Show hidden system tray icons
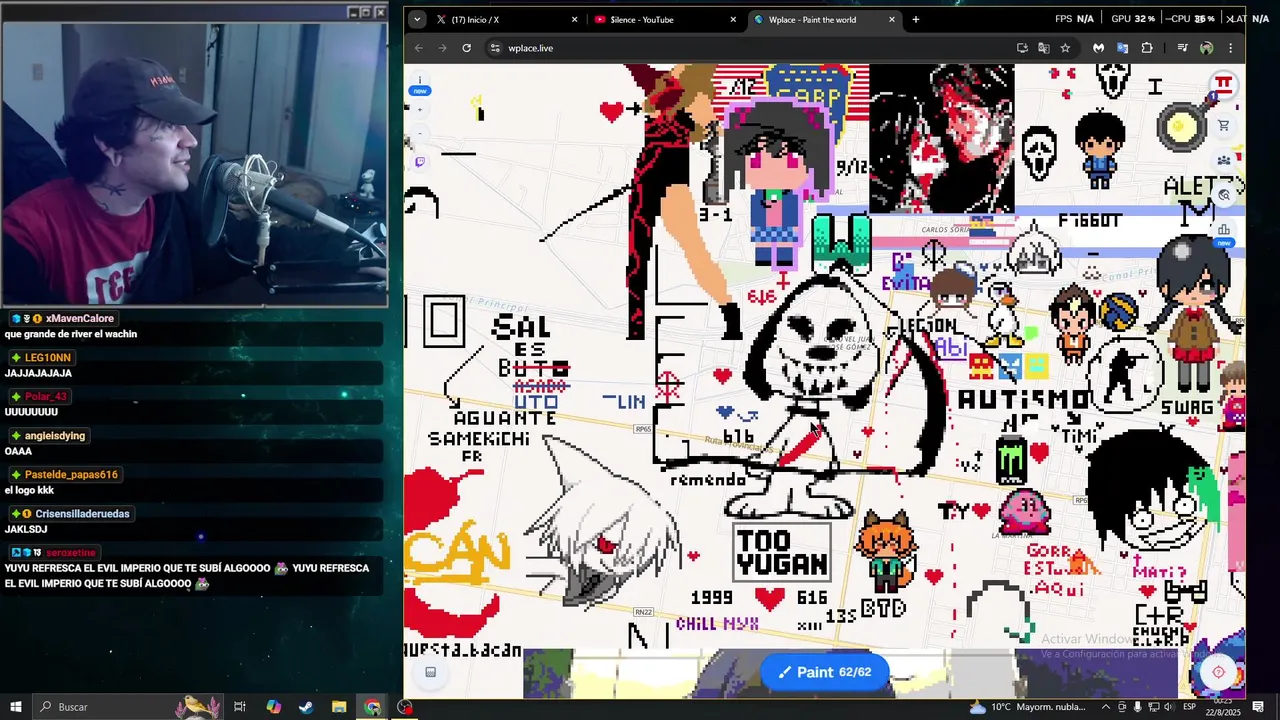 1106,707
